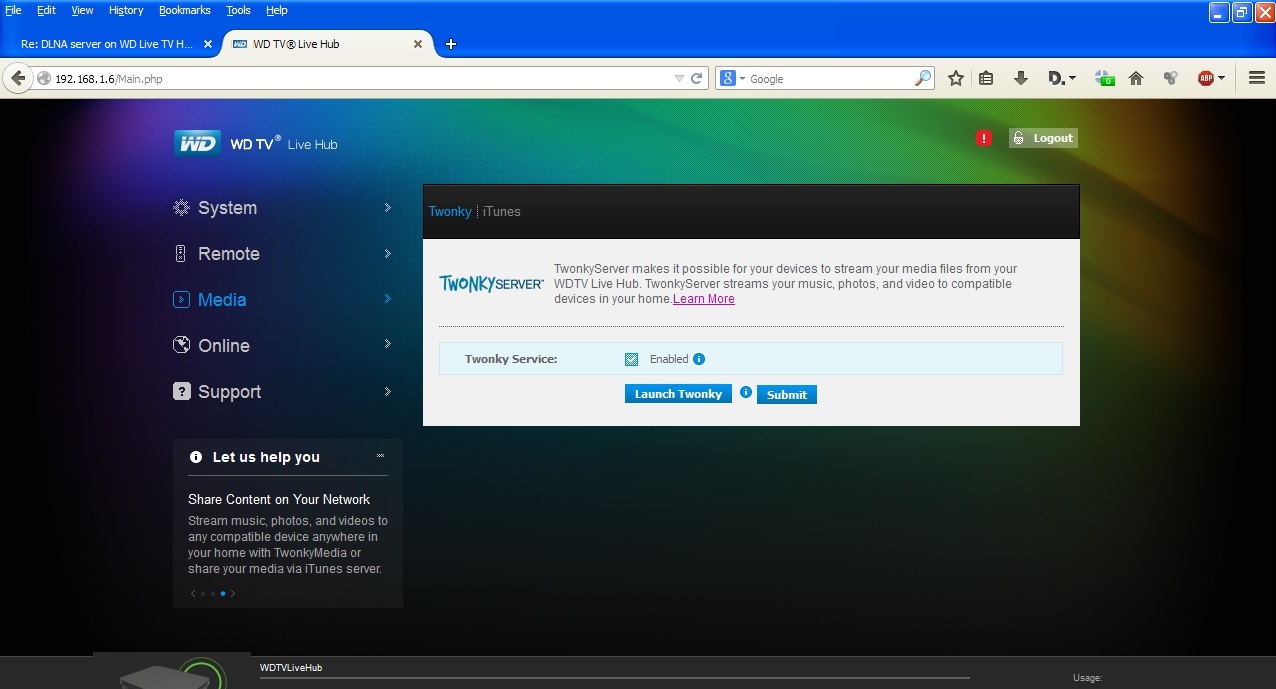
Task: Click the storage usage progress bar
Action: 614,678
